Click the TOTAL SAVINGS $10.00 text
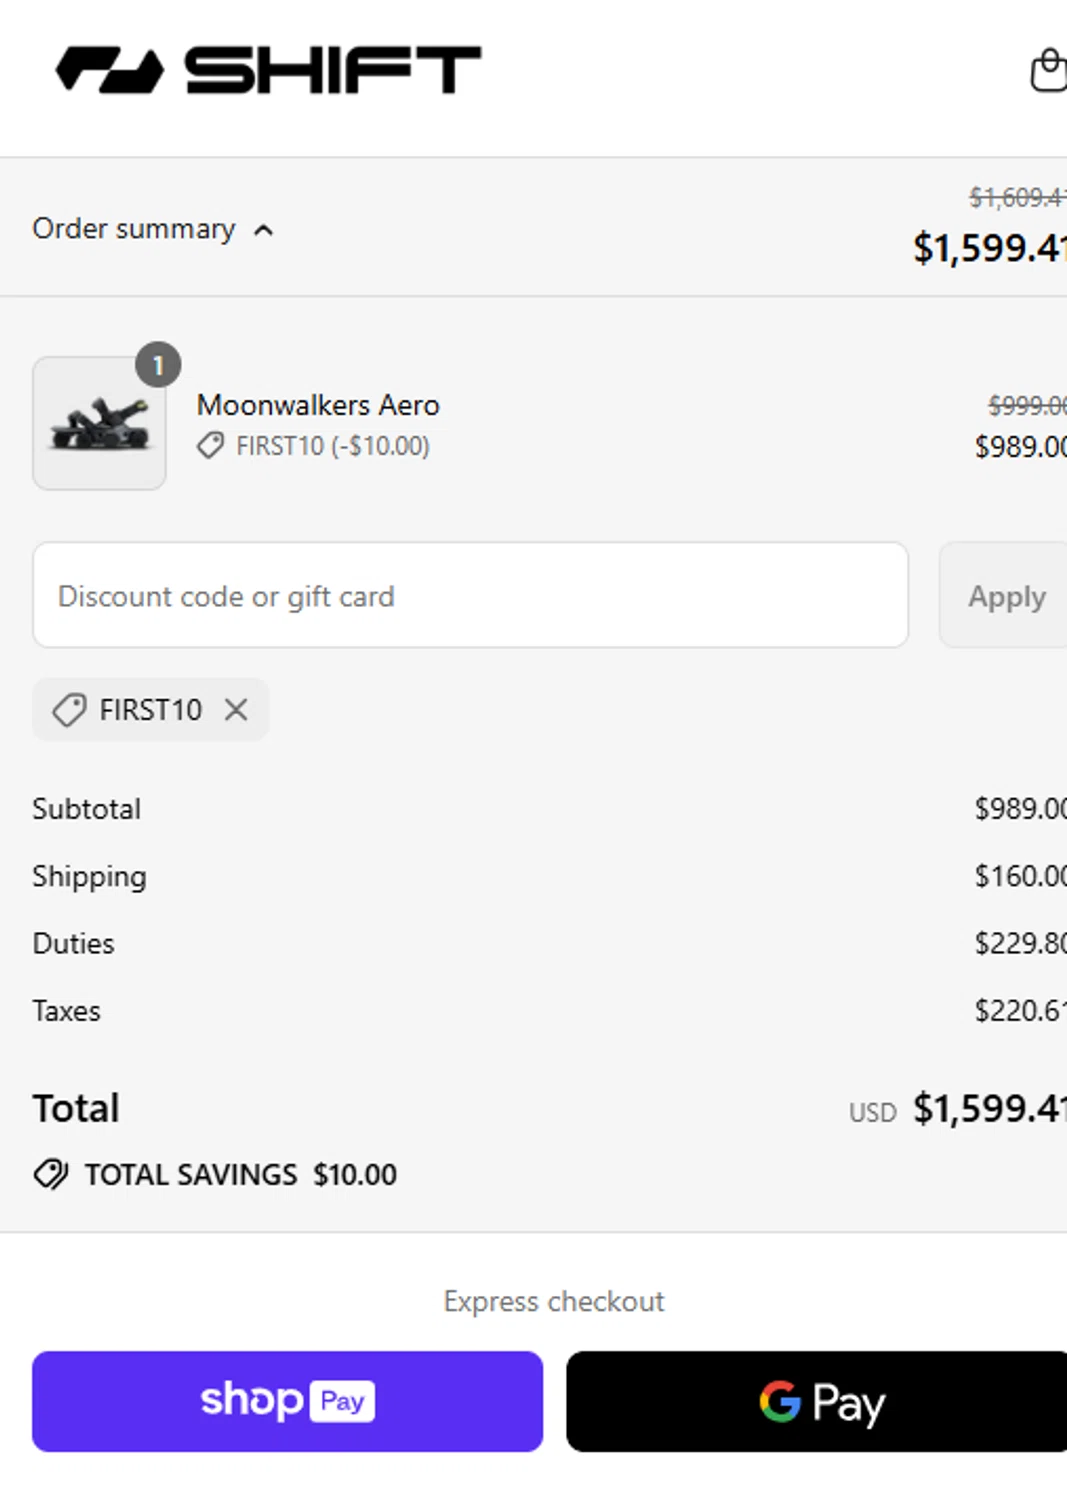This screenshot has height=1500, width=1067. (241, 1174)
